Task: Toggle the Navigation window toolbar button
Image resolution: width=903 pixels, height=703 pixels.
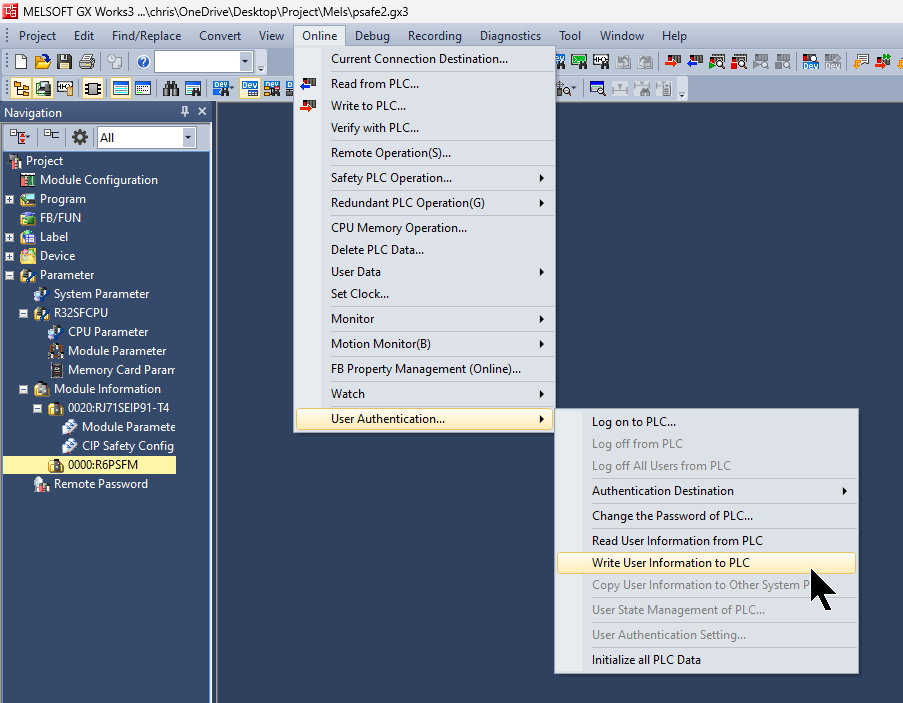Action: [20, 88]
